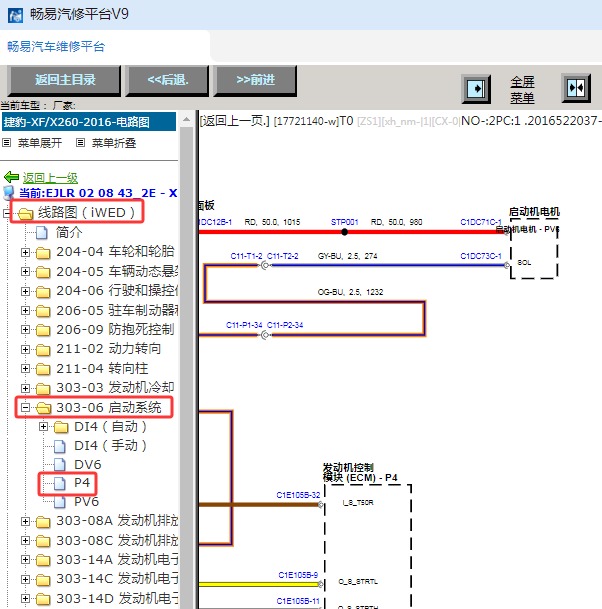The height and width of the screenshot is (609, 602).
Task: Open the 线路图 (iWED) folder
Action: coord(86,213)
